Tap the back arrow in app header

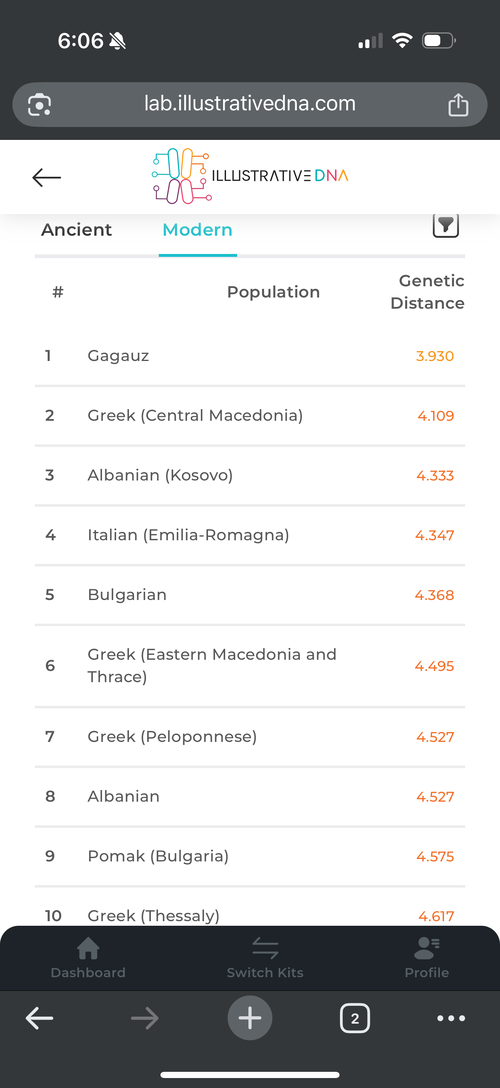pos(46,178)
